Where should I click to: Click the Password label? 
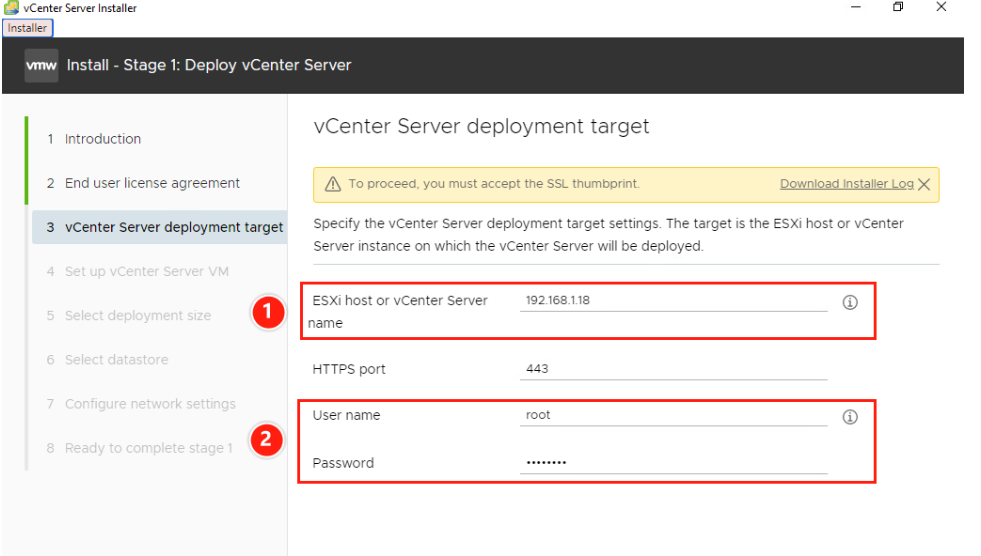click(343, 463)
